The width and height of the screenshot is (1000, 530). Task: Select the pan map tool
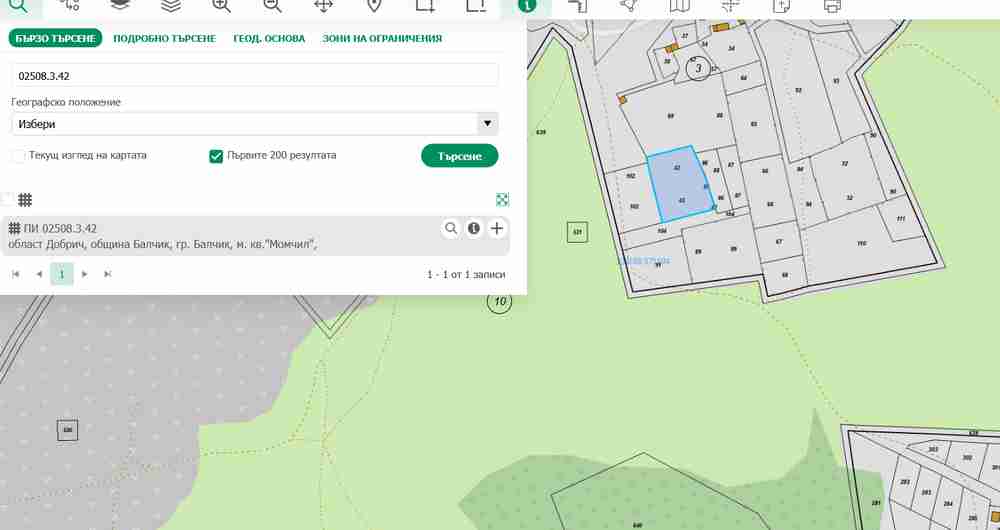tap(323, 5)
